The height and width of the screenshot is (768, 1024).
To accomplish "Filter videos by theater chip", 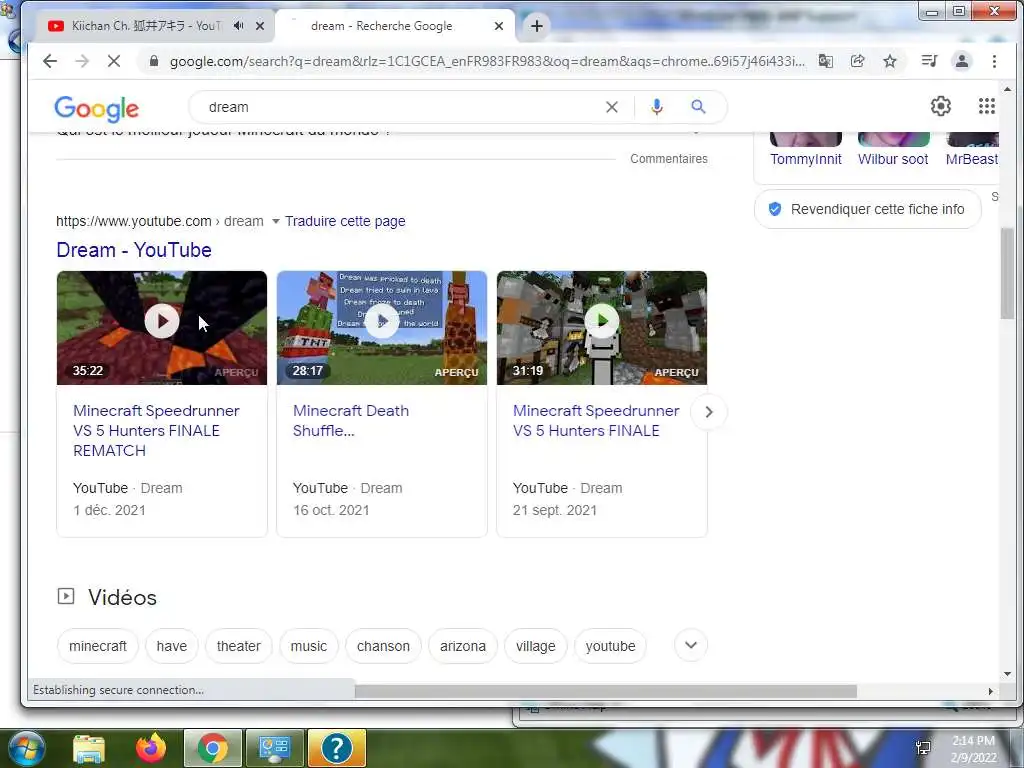I will (x=238, y=646).
